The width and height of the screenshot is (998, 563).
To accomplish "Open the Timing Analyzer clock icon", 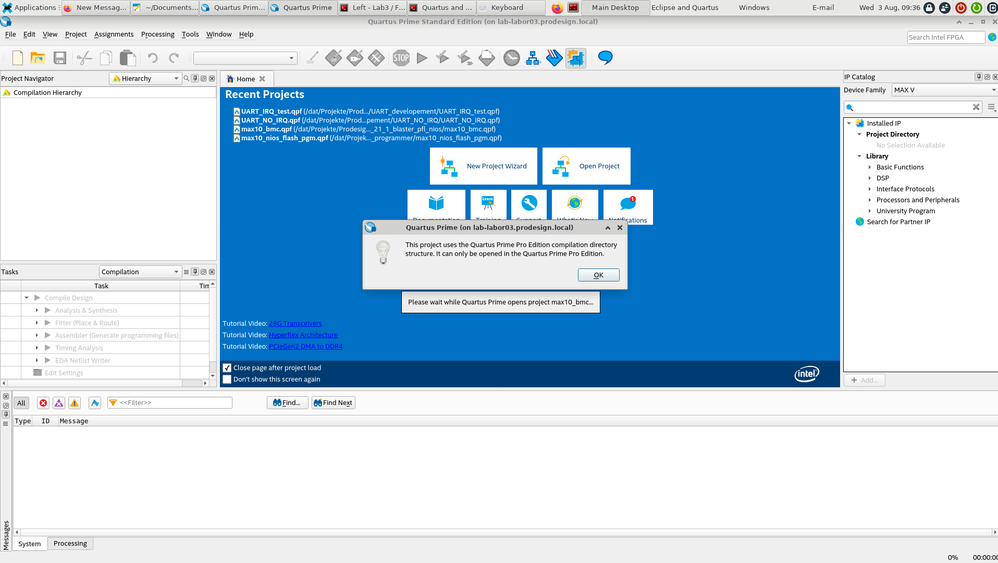I will point(511,58).
